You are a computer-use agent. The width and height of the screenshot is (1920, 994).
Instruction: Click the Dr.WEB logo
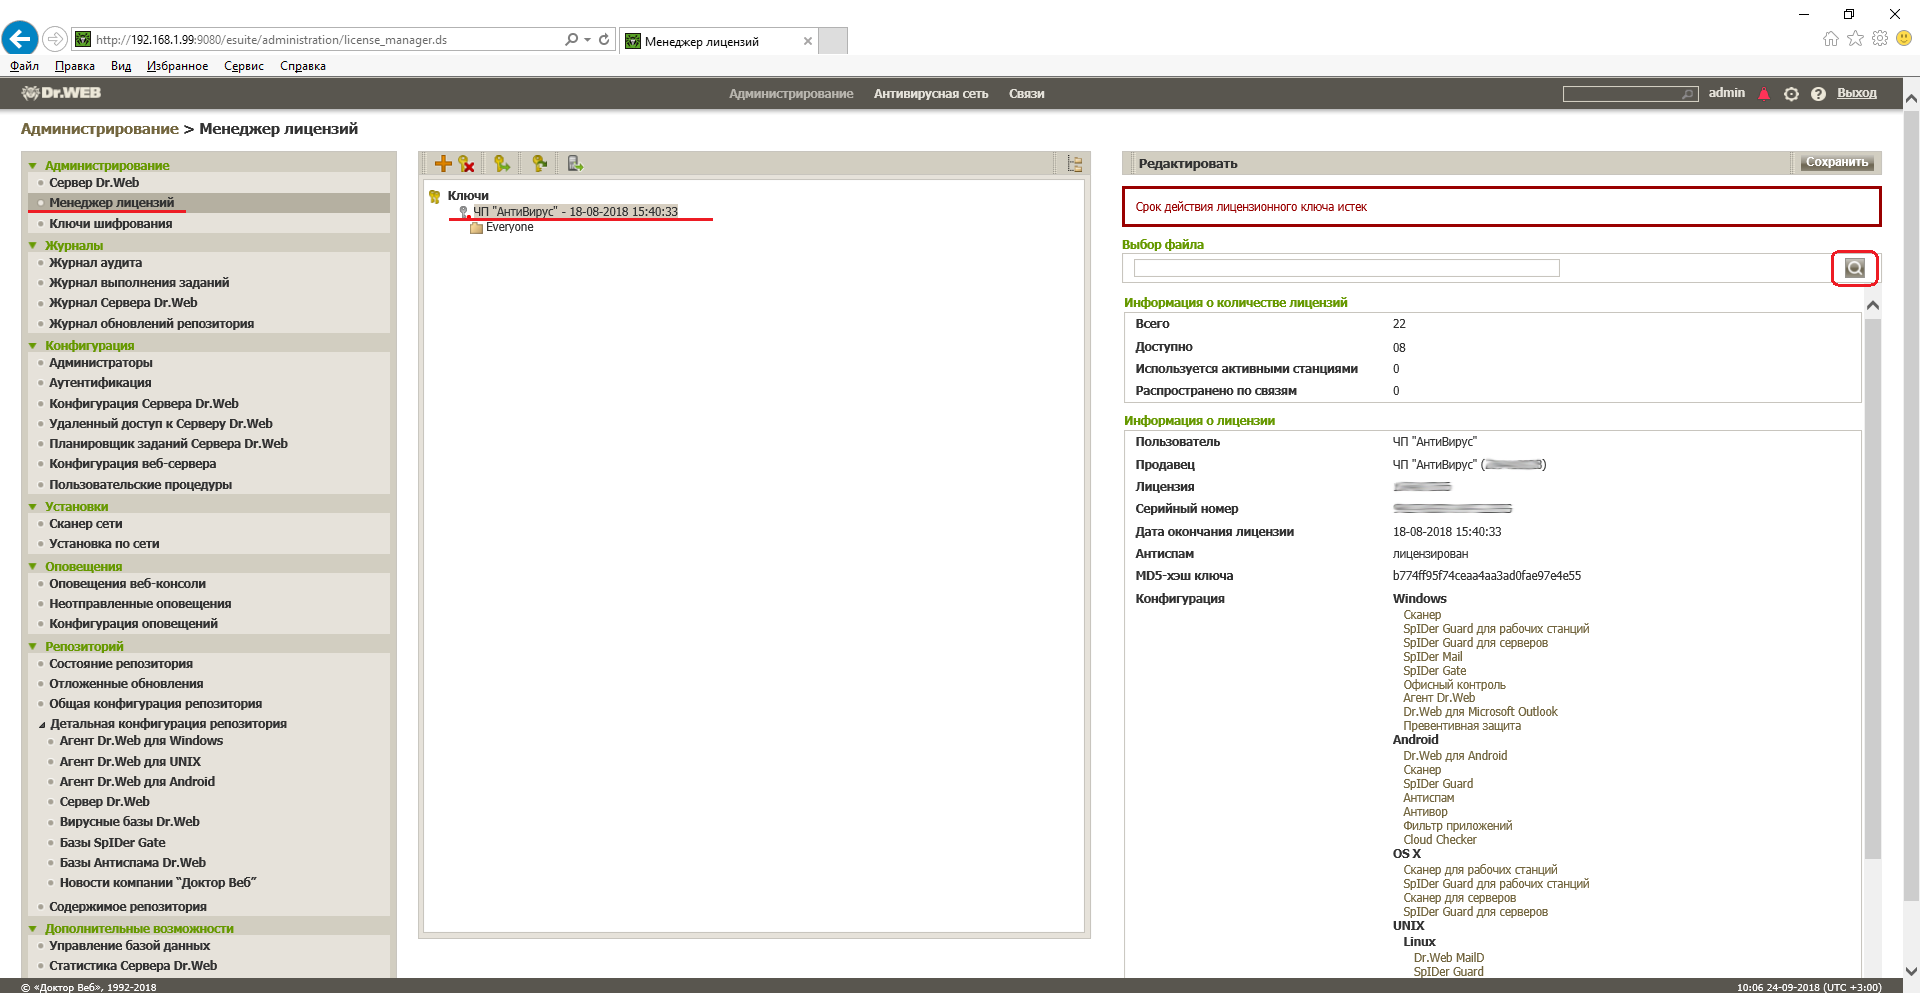(61, 93)
